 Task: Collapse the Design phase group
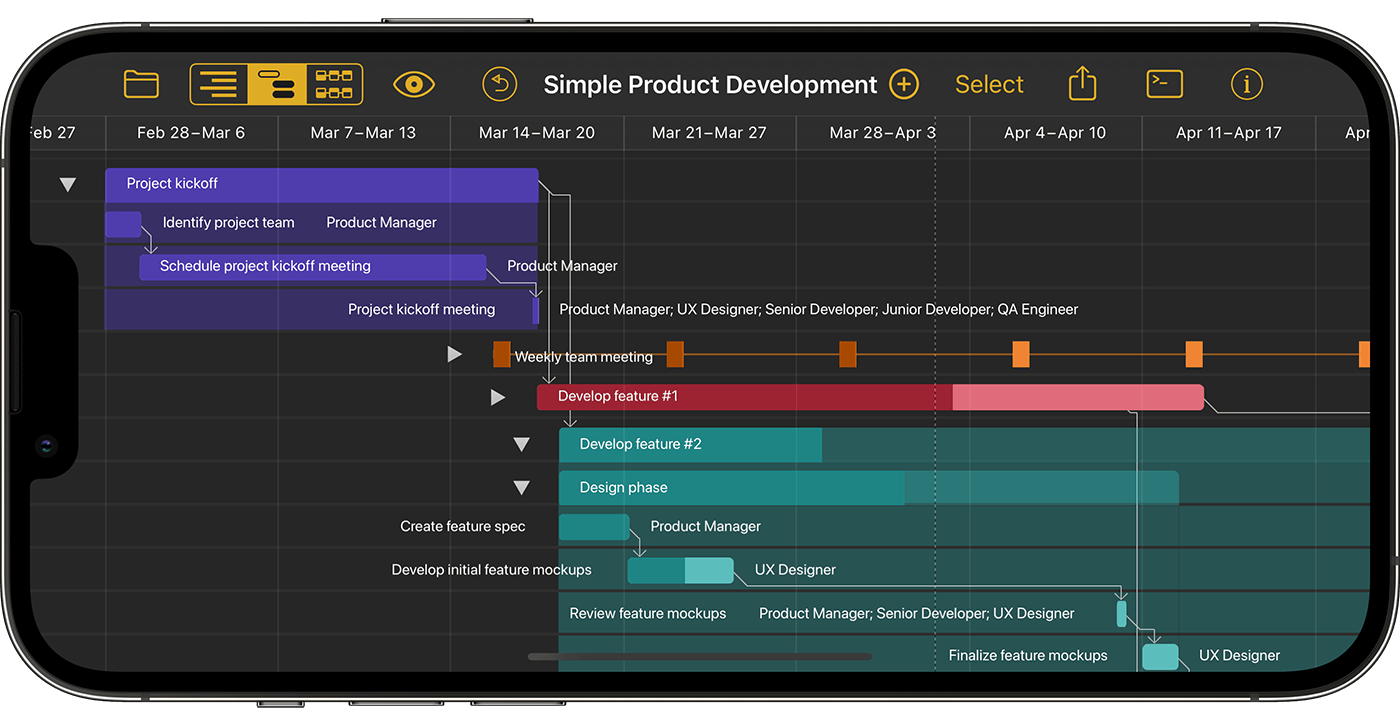(521, 488)
